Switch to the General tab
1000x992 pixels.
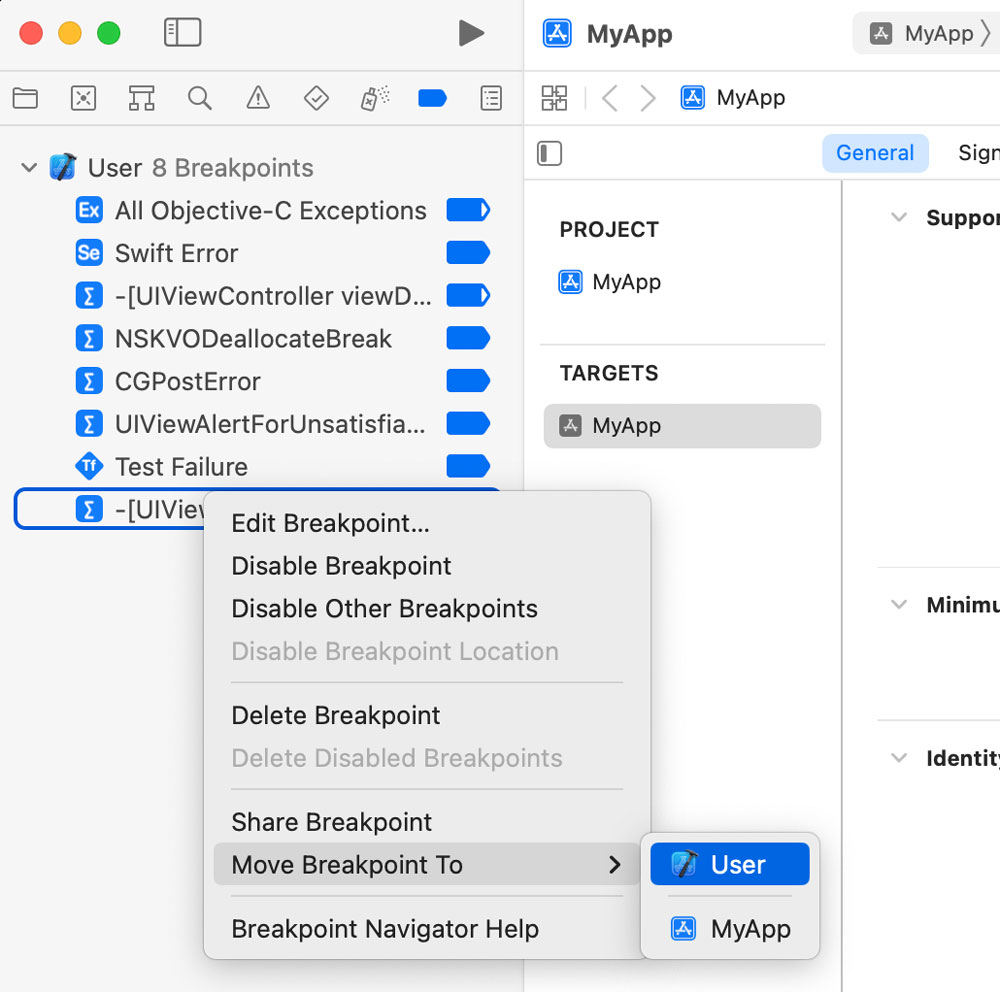875,153
